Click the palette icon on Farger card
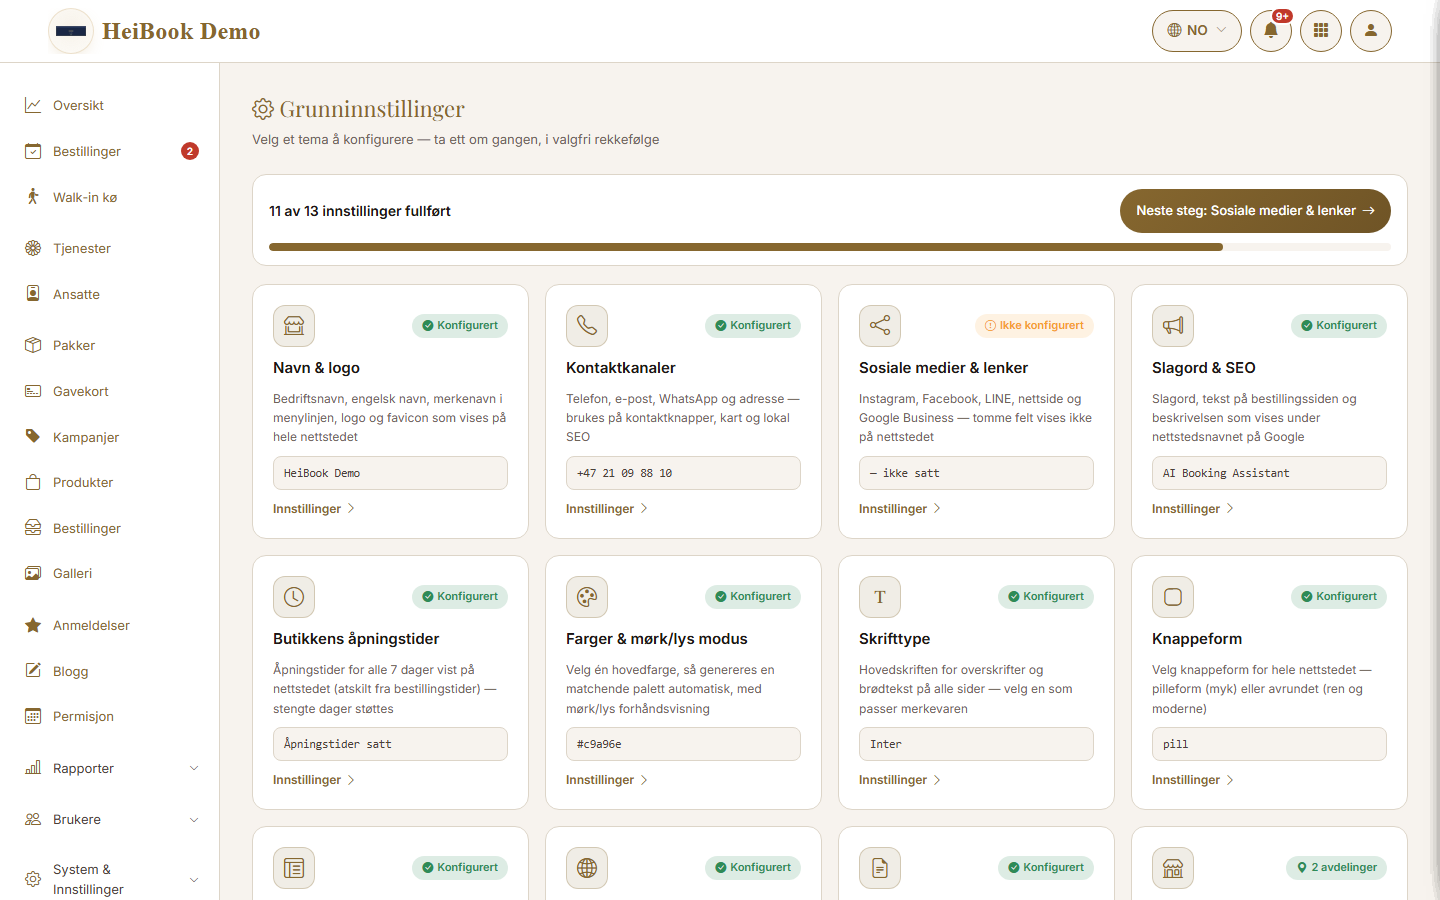 pyautogui.click(x=587, y=597)
